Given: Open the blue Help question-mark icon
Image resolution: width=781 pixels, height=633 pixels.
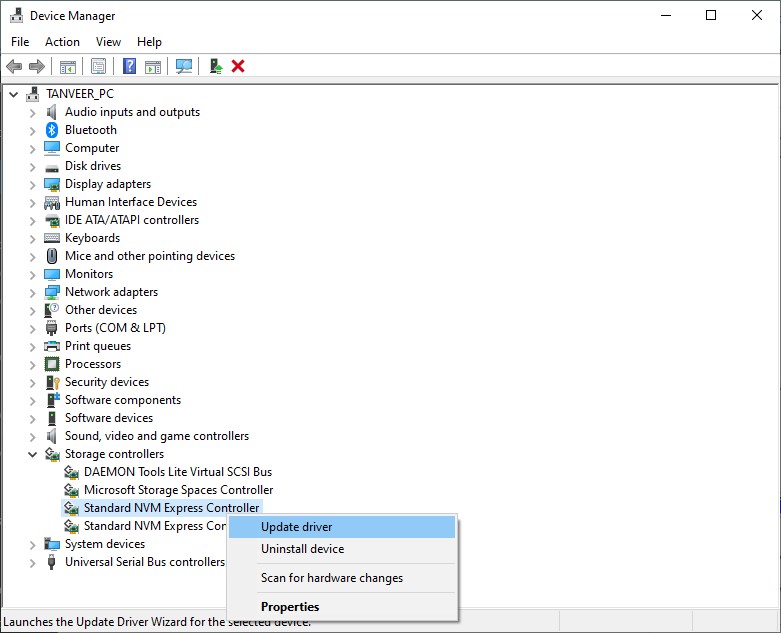Looking at the screenshot, I should (130, 66).
